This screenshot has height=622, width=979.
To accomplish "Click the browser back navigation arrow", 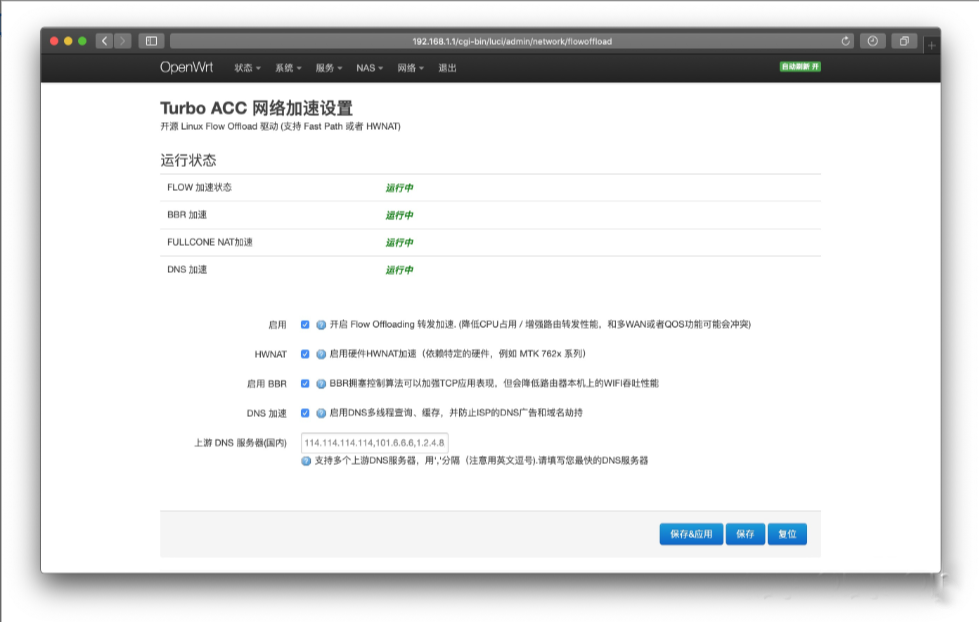I will 104,41.
